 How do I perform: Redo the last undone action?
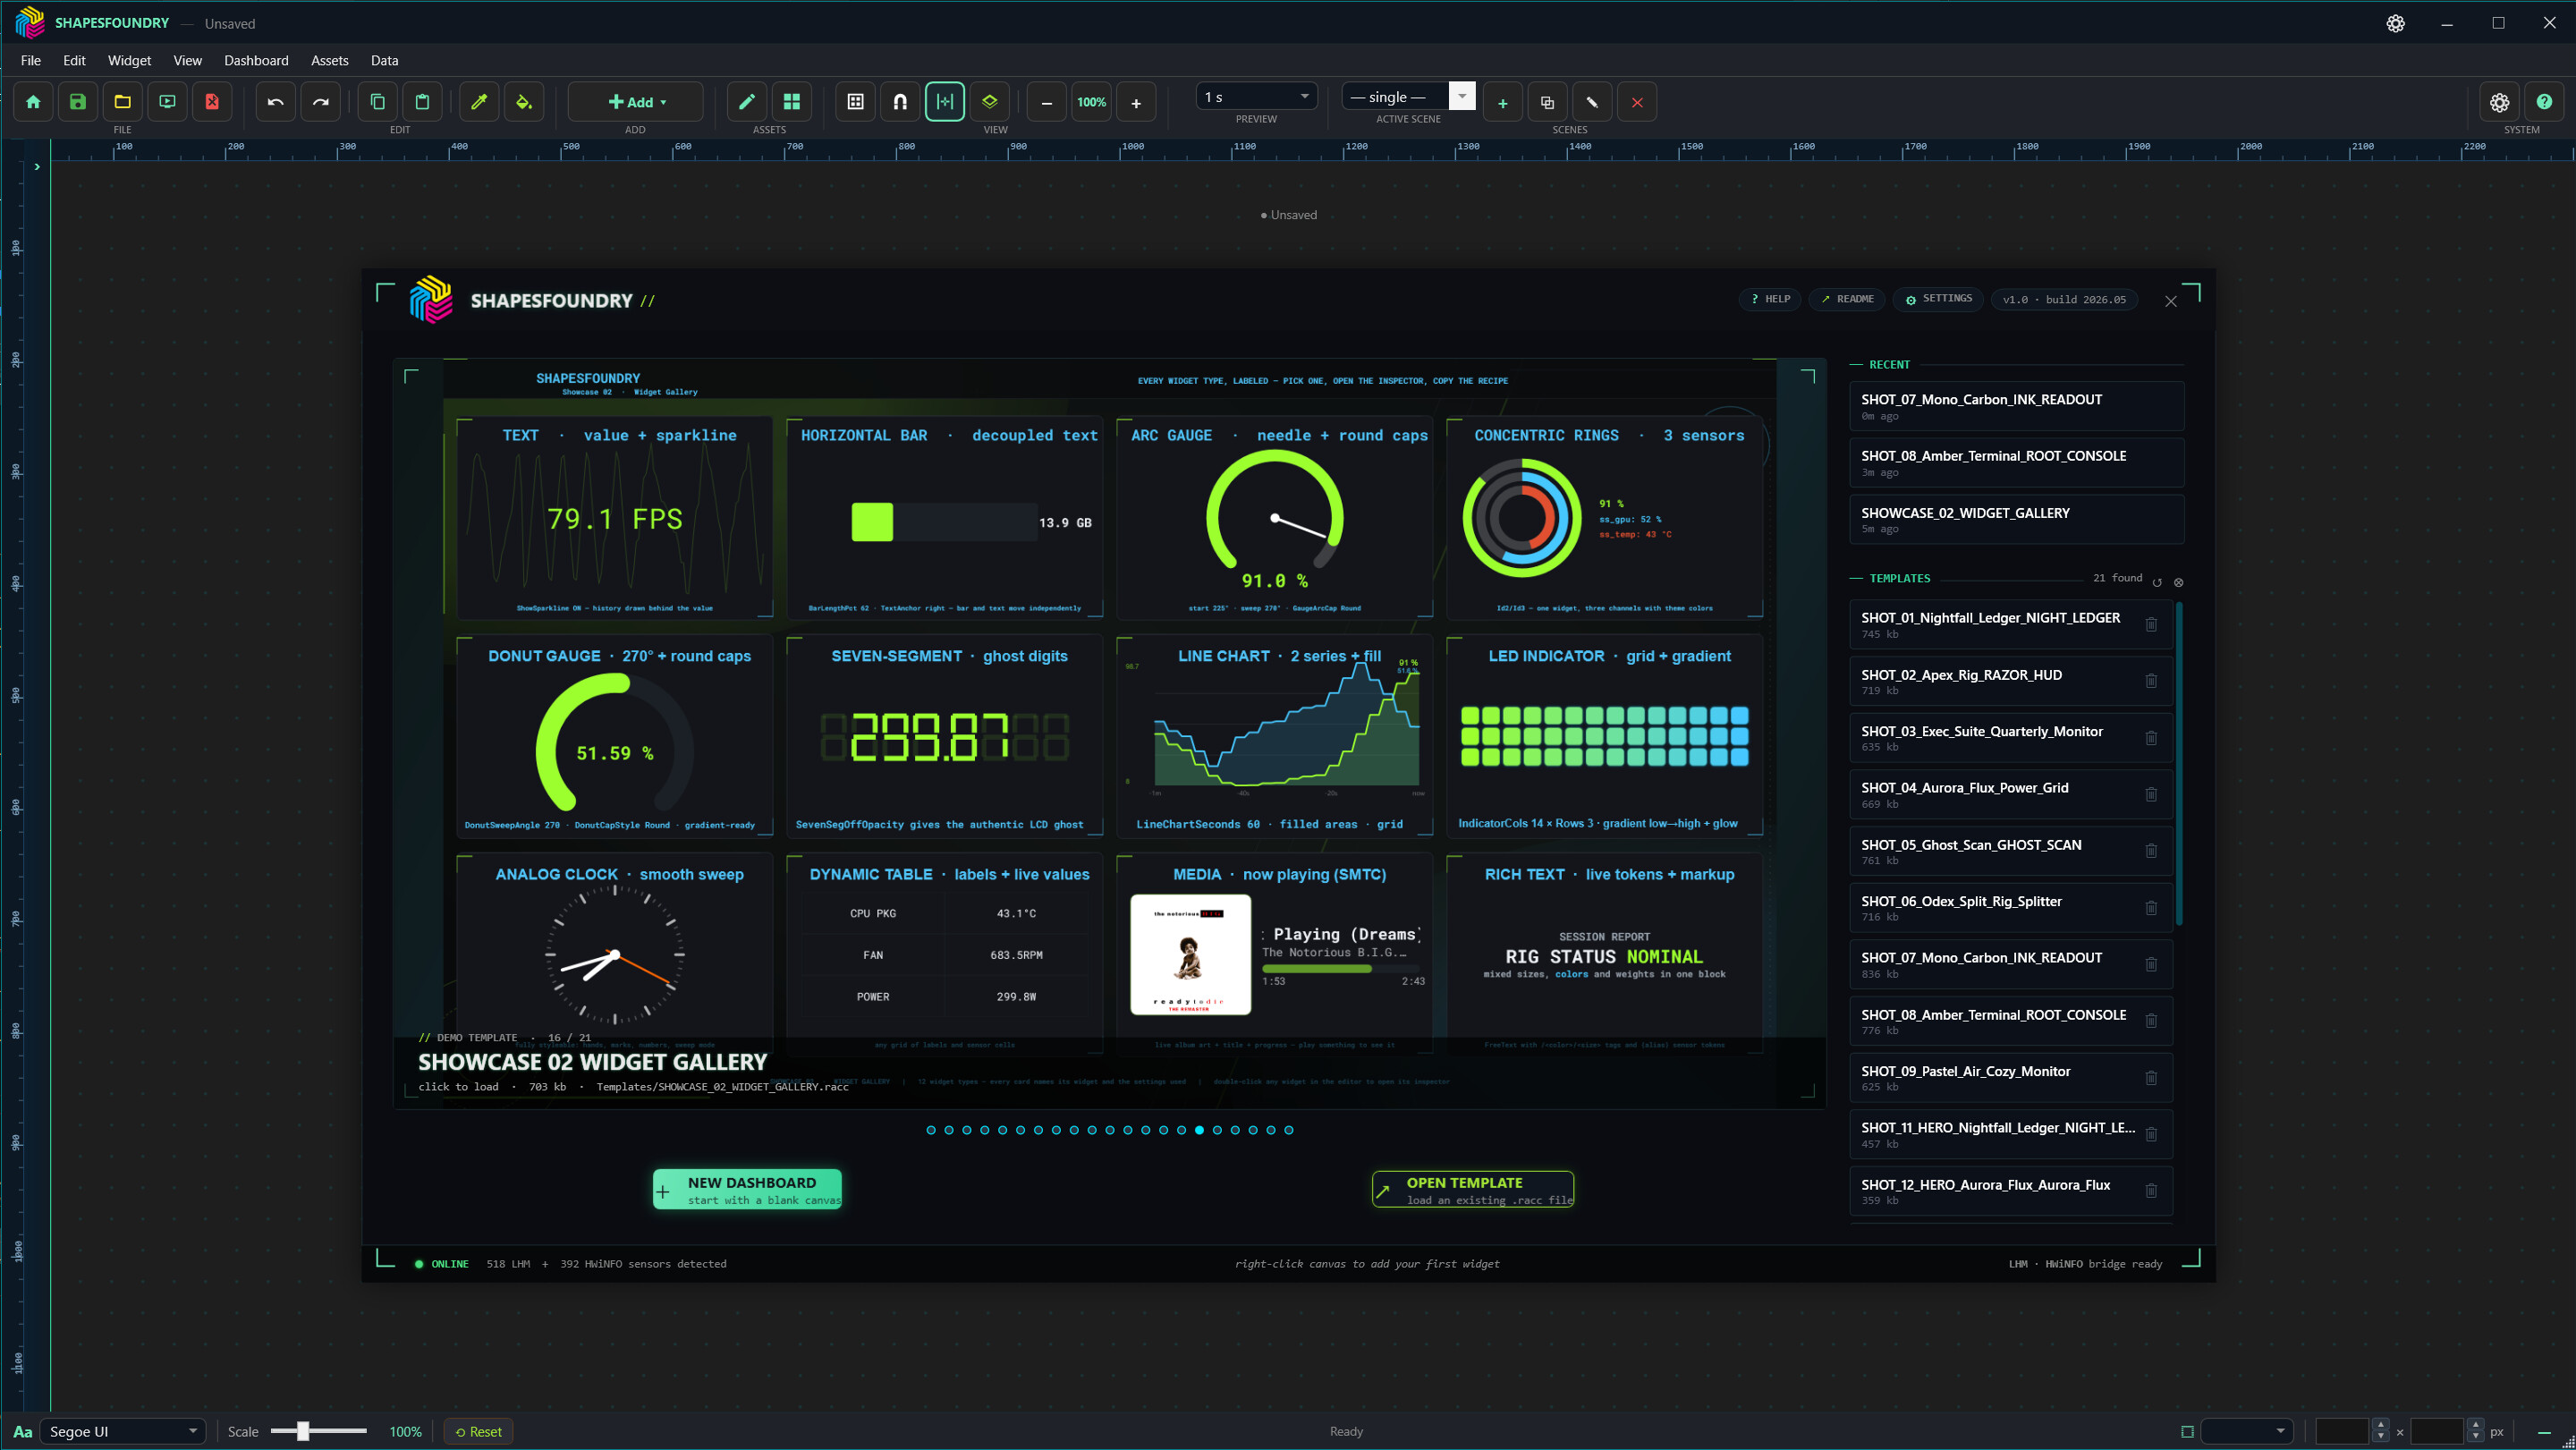click(x=321, y=102)
